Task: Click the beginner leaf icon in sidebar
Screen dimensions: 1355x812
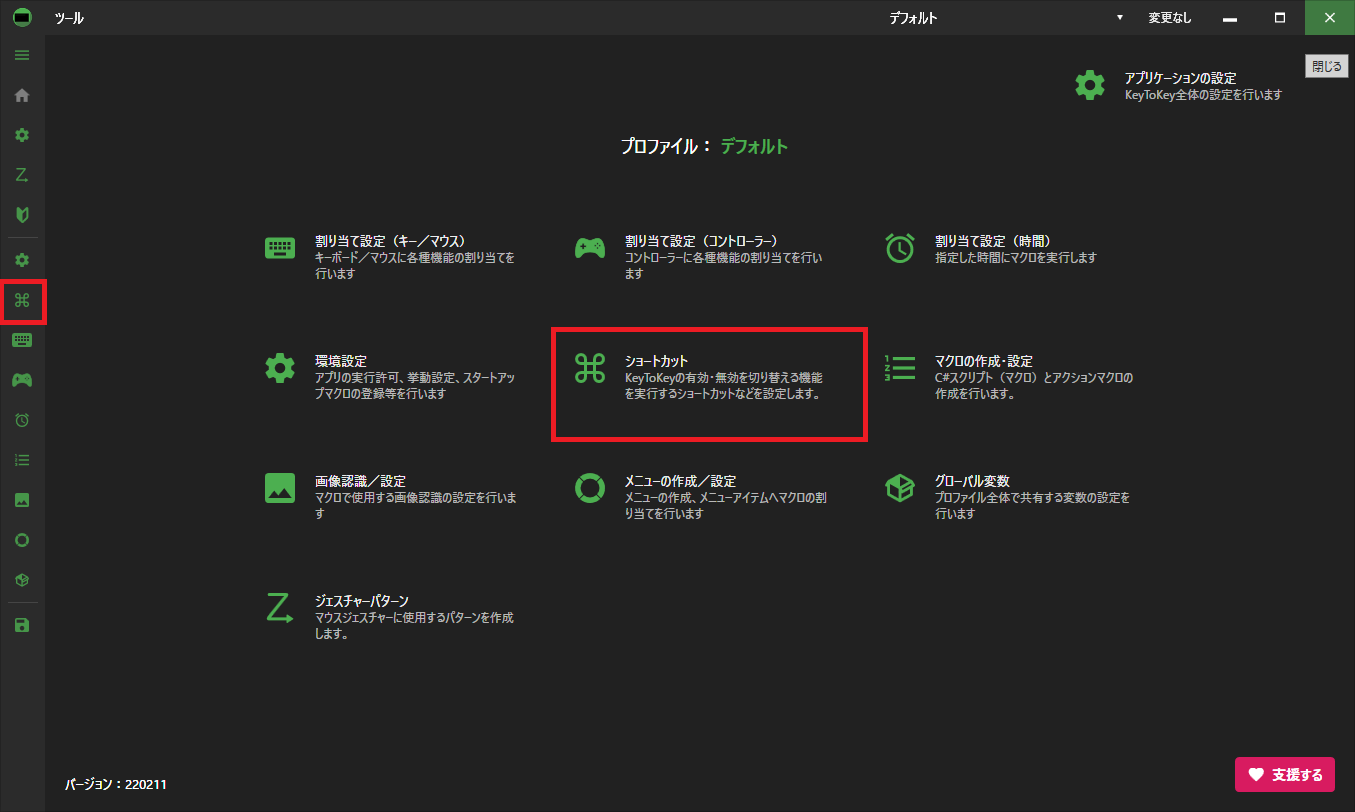Action: tap(22, 214)
